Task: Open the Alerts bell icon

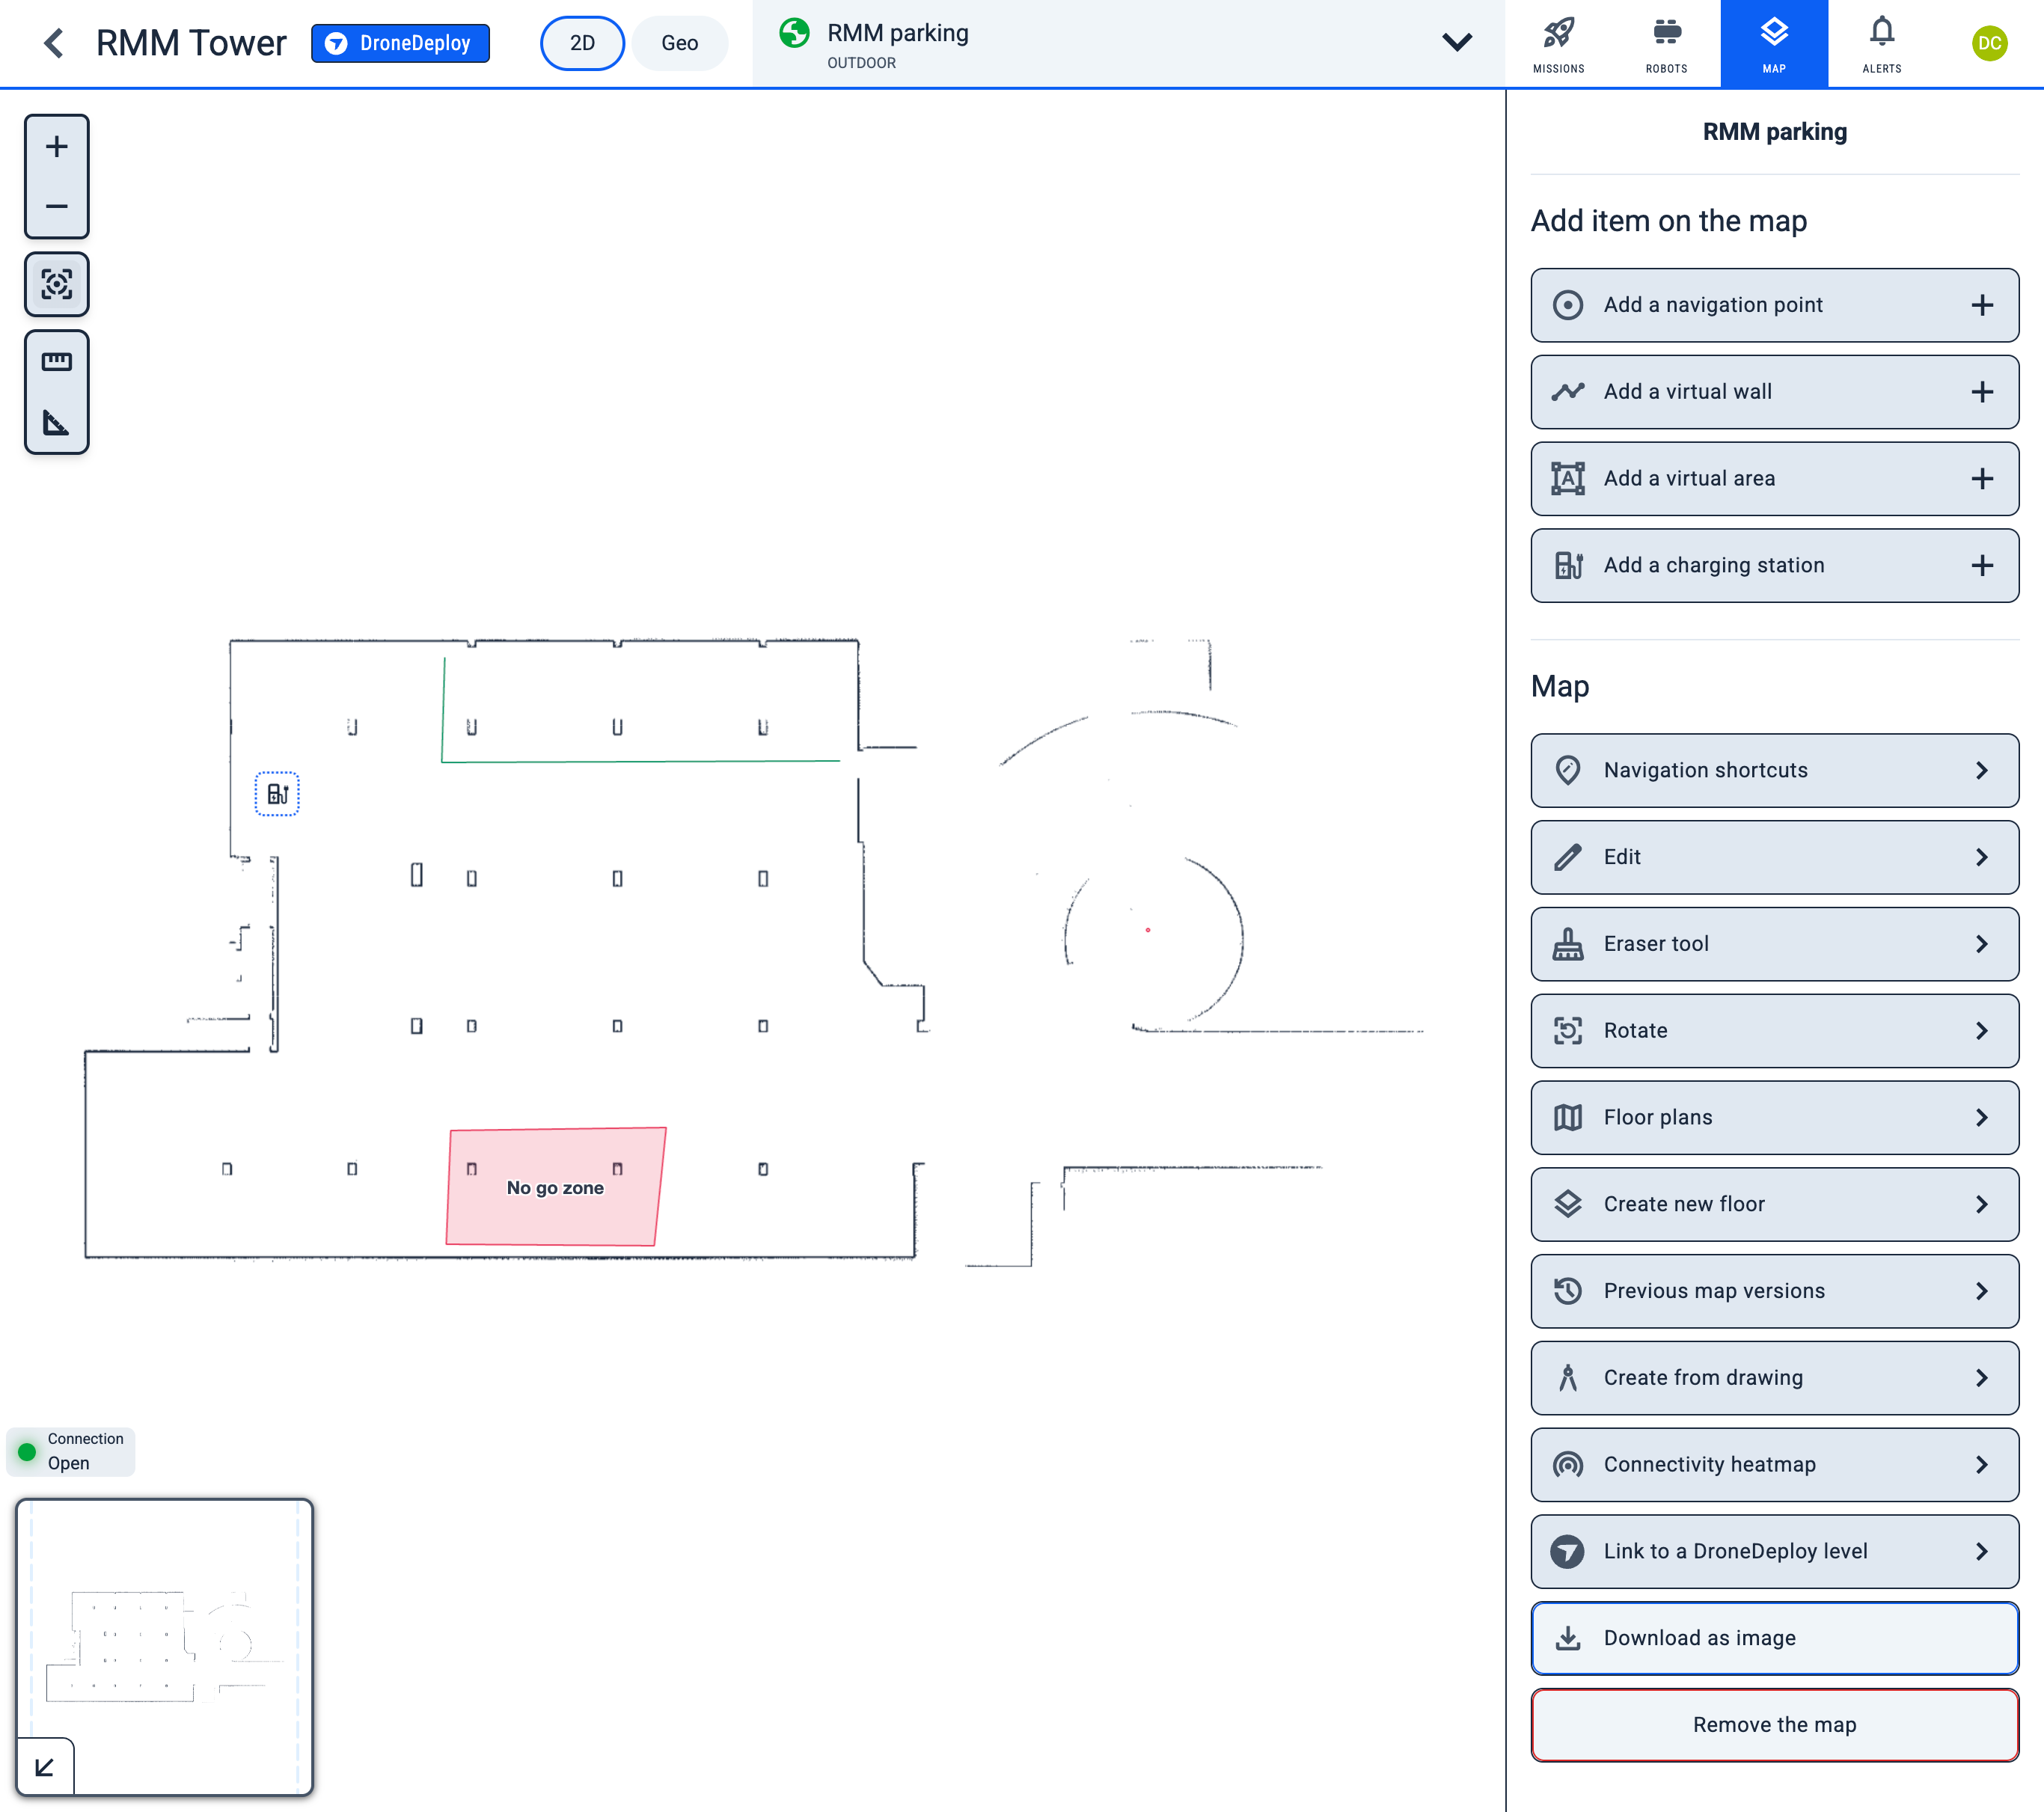Action: (x=1881, y=44)
